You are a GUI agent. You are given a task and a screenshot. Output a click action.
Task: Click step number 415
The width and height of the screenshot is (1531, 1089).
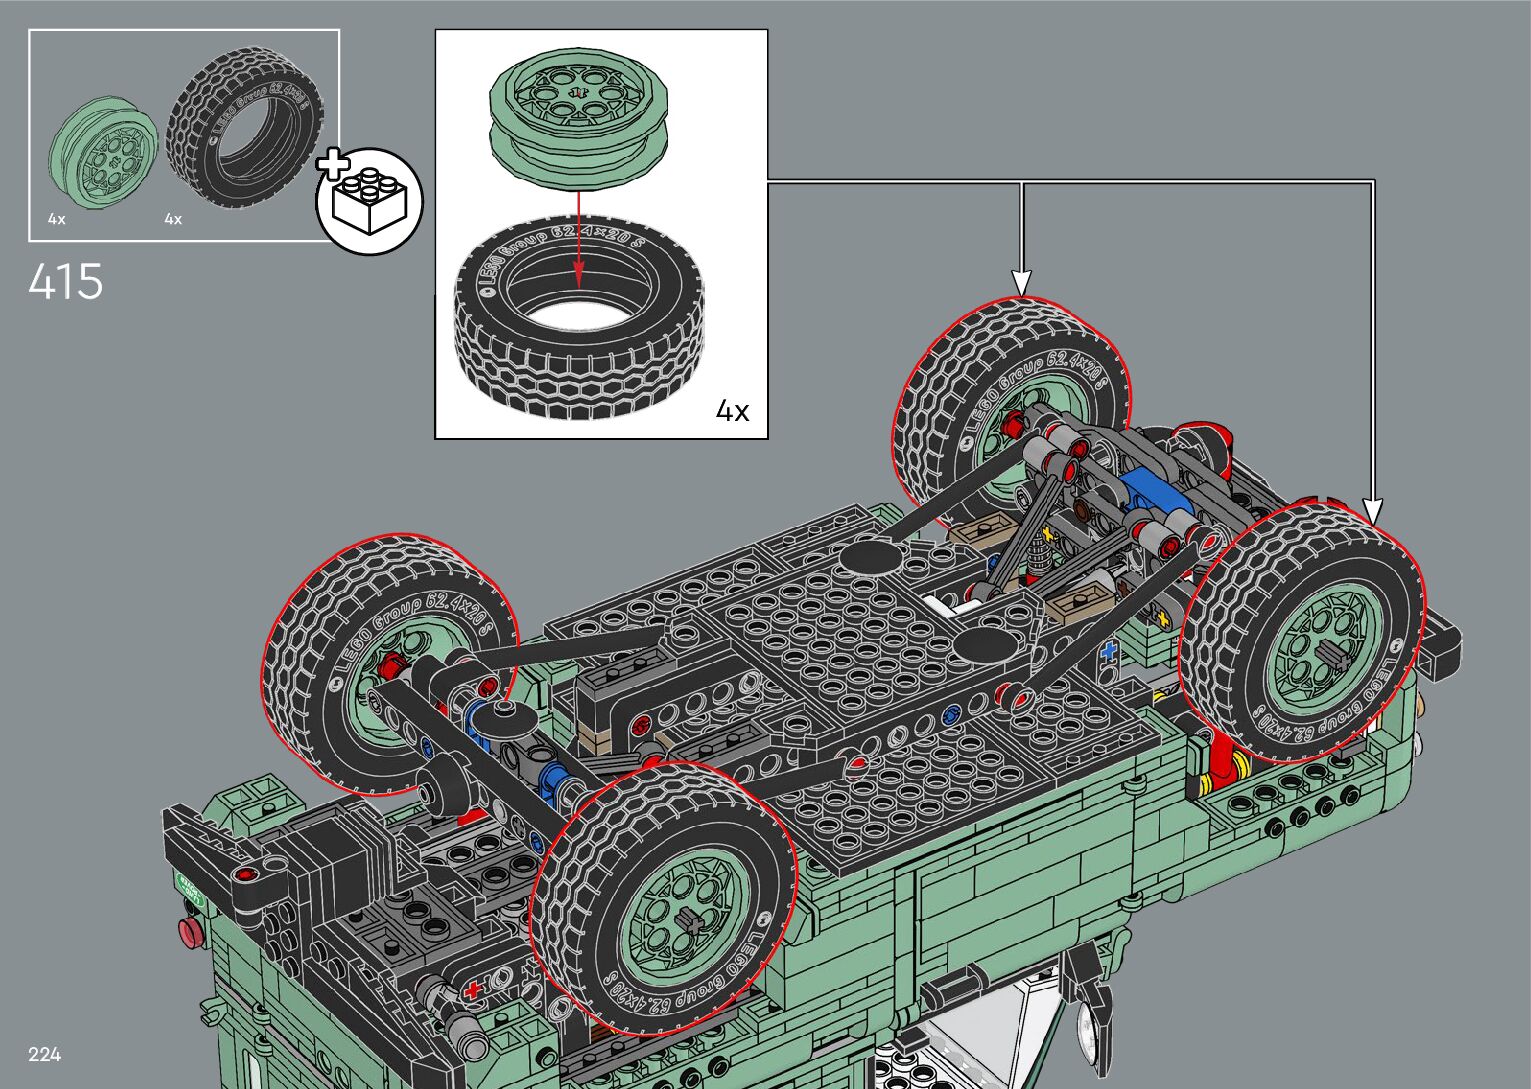66,282
